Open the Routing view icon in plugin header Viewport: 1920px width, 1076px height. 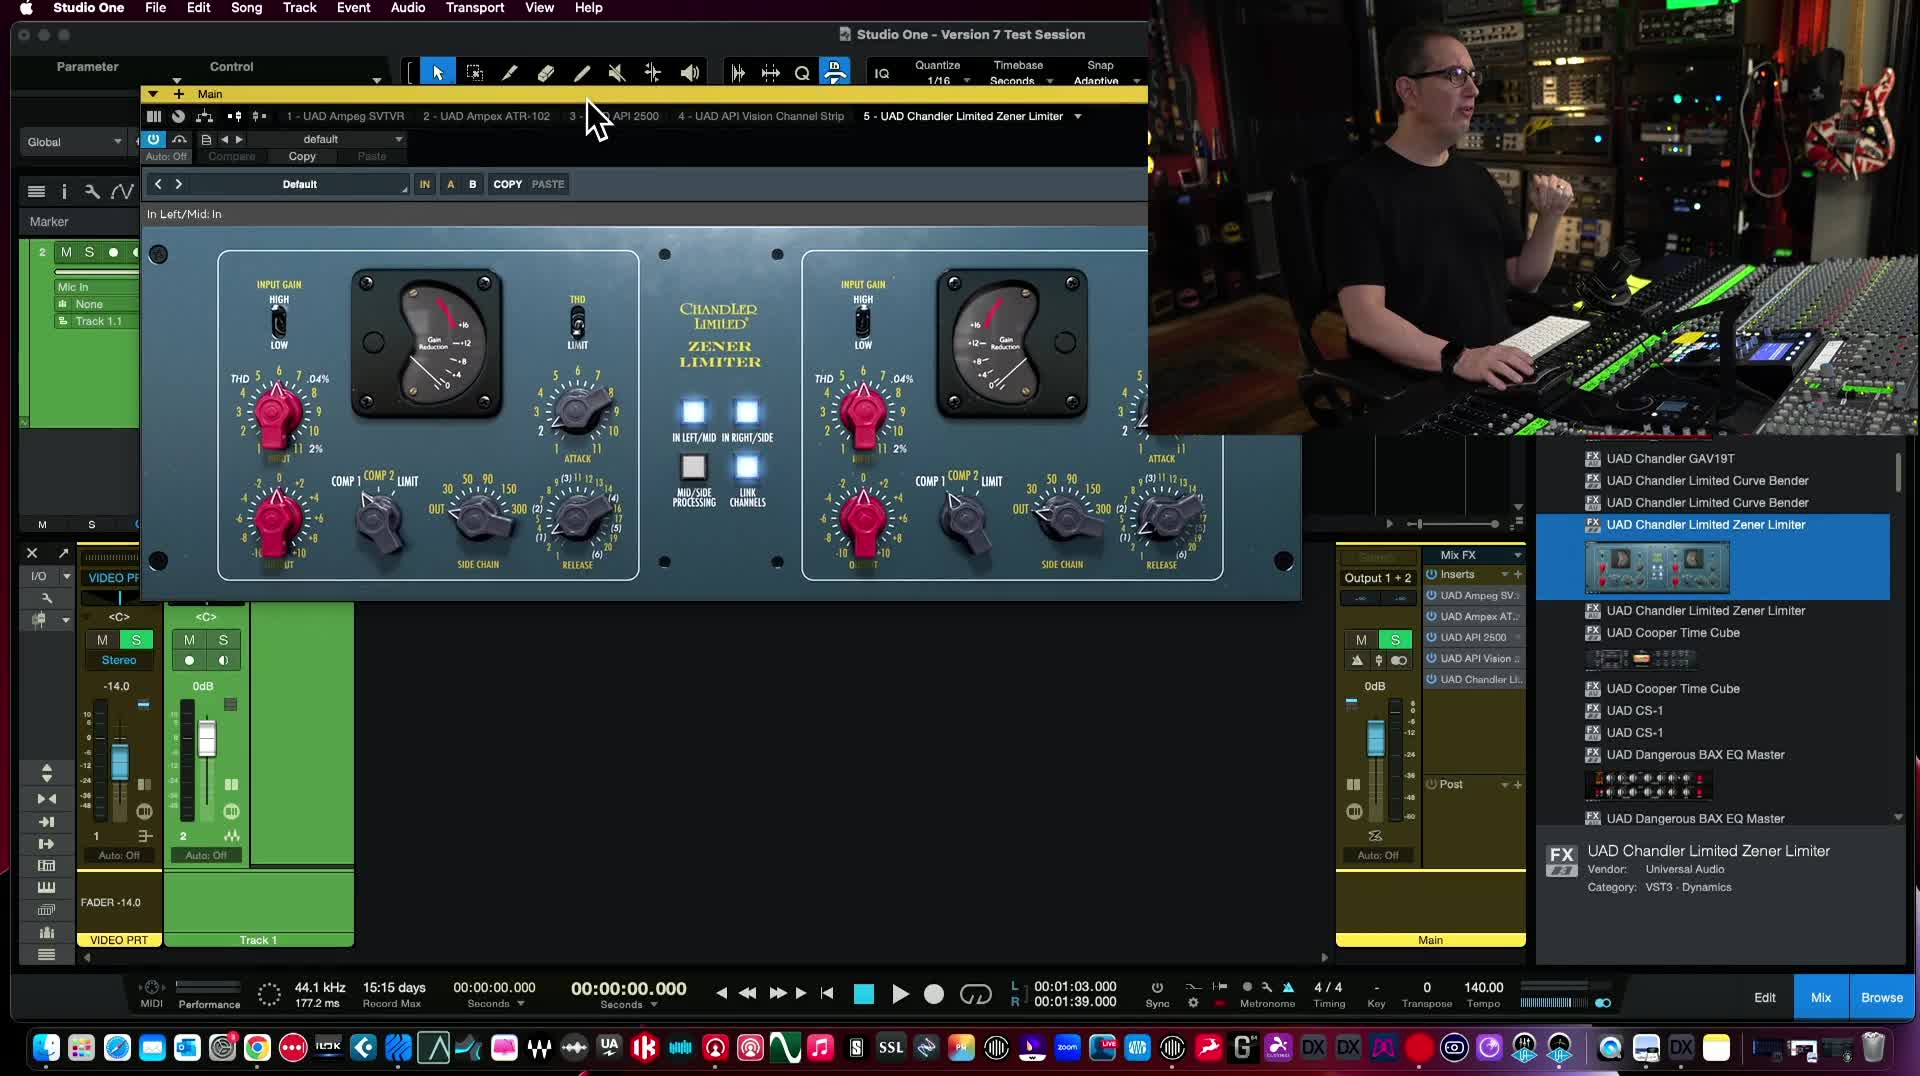pos(205,116)
